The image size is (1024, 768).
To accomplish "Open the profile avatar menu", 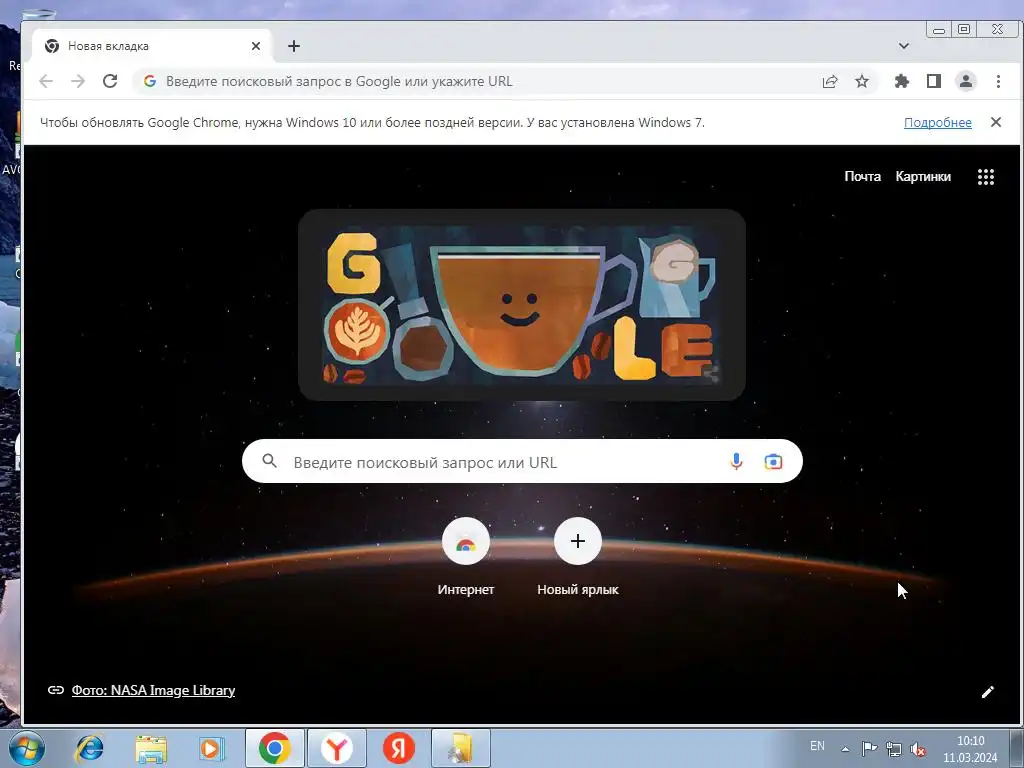I will click(x=966, y=82).
